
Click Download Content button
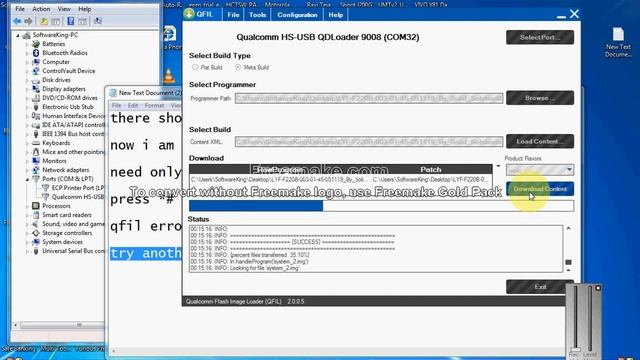point(540,189)
